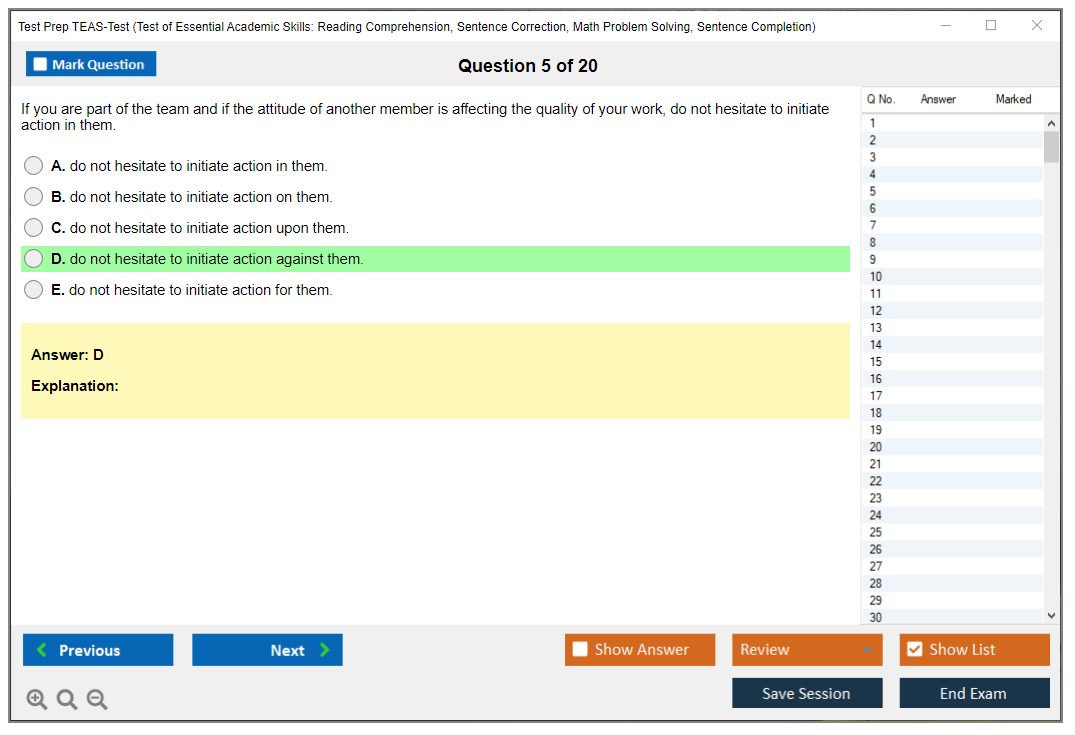The width and height of the screenshot is (1075, 735).
Task: Uncheck the Show List checkbox
Action: (x=914, y=650)
